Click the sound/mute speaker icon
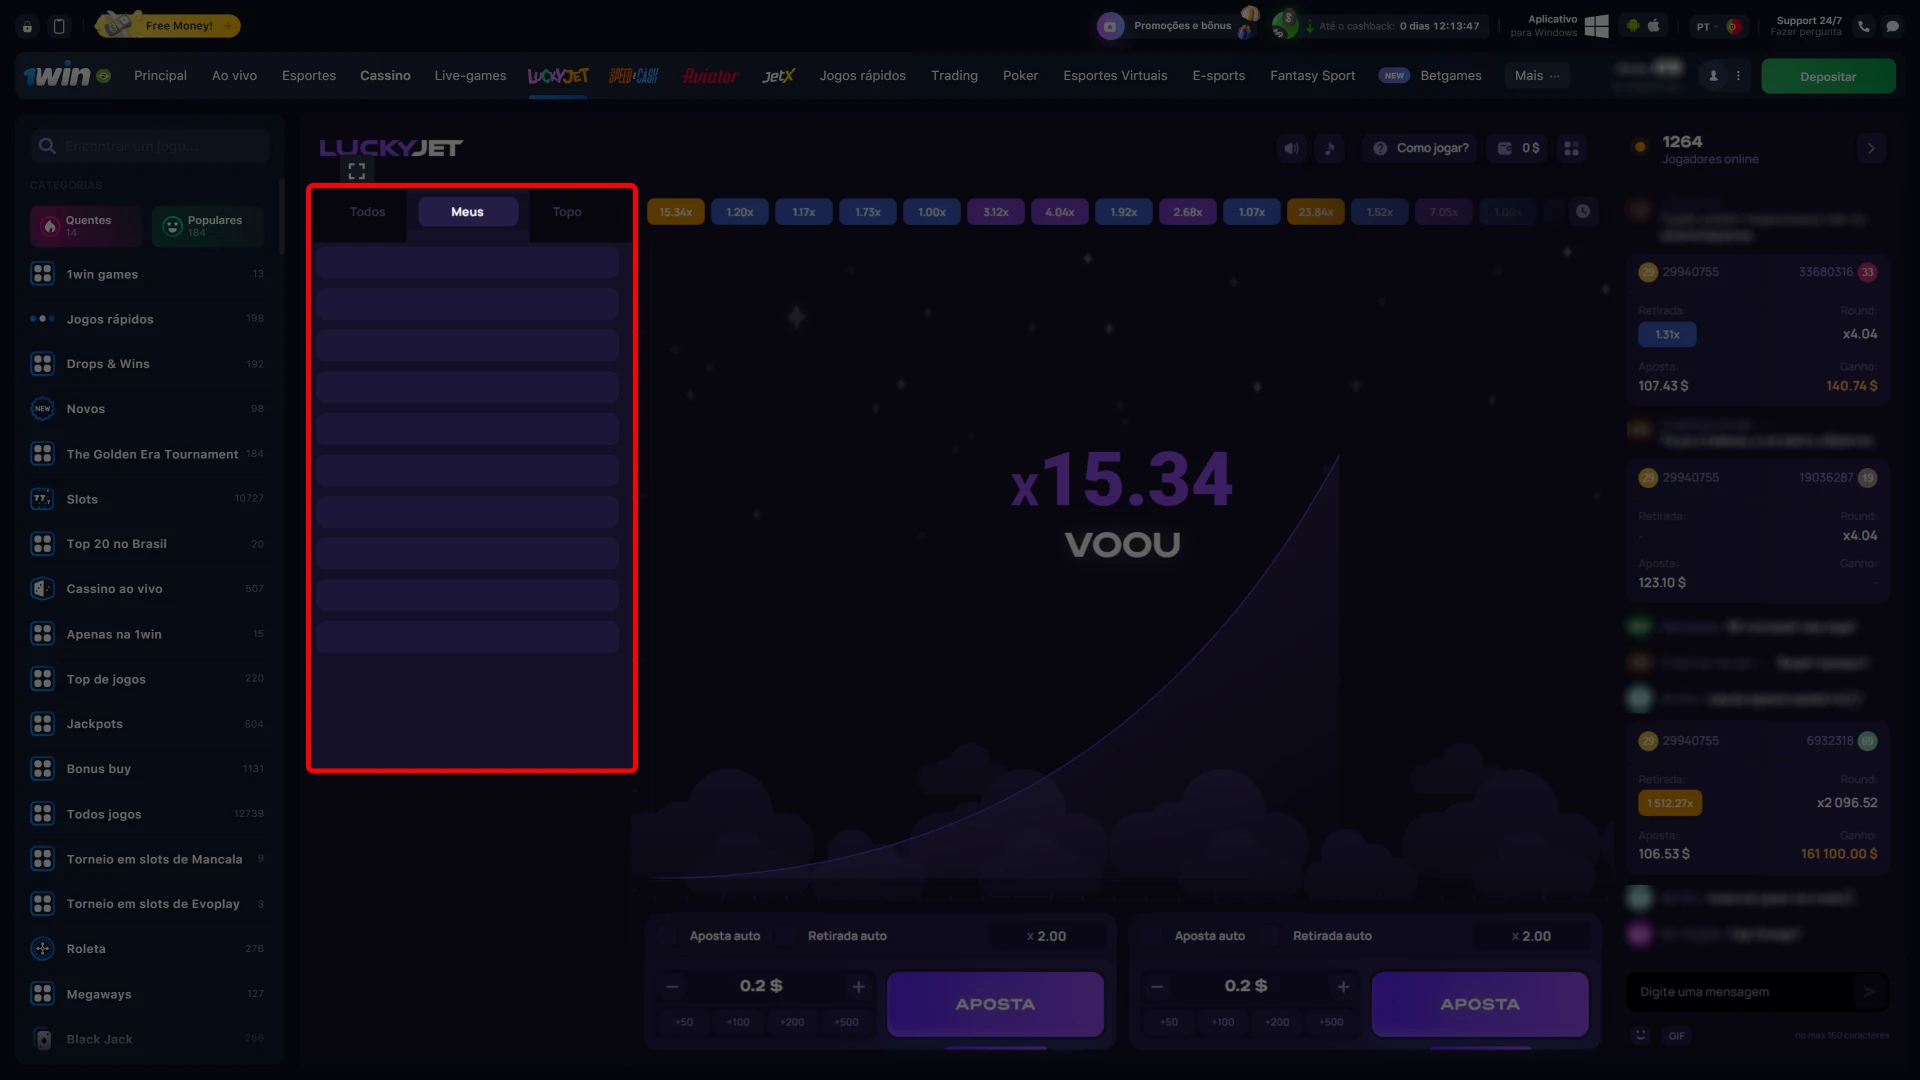The height and width of the screenshot is (1080, 1920). pos(1291,148)
